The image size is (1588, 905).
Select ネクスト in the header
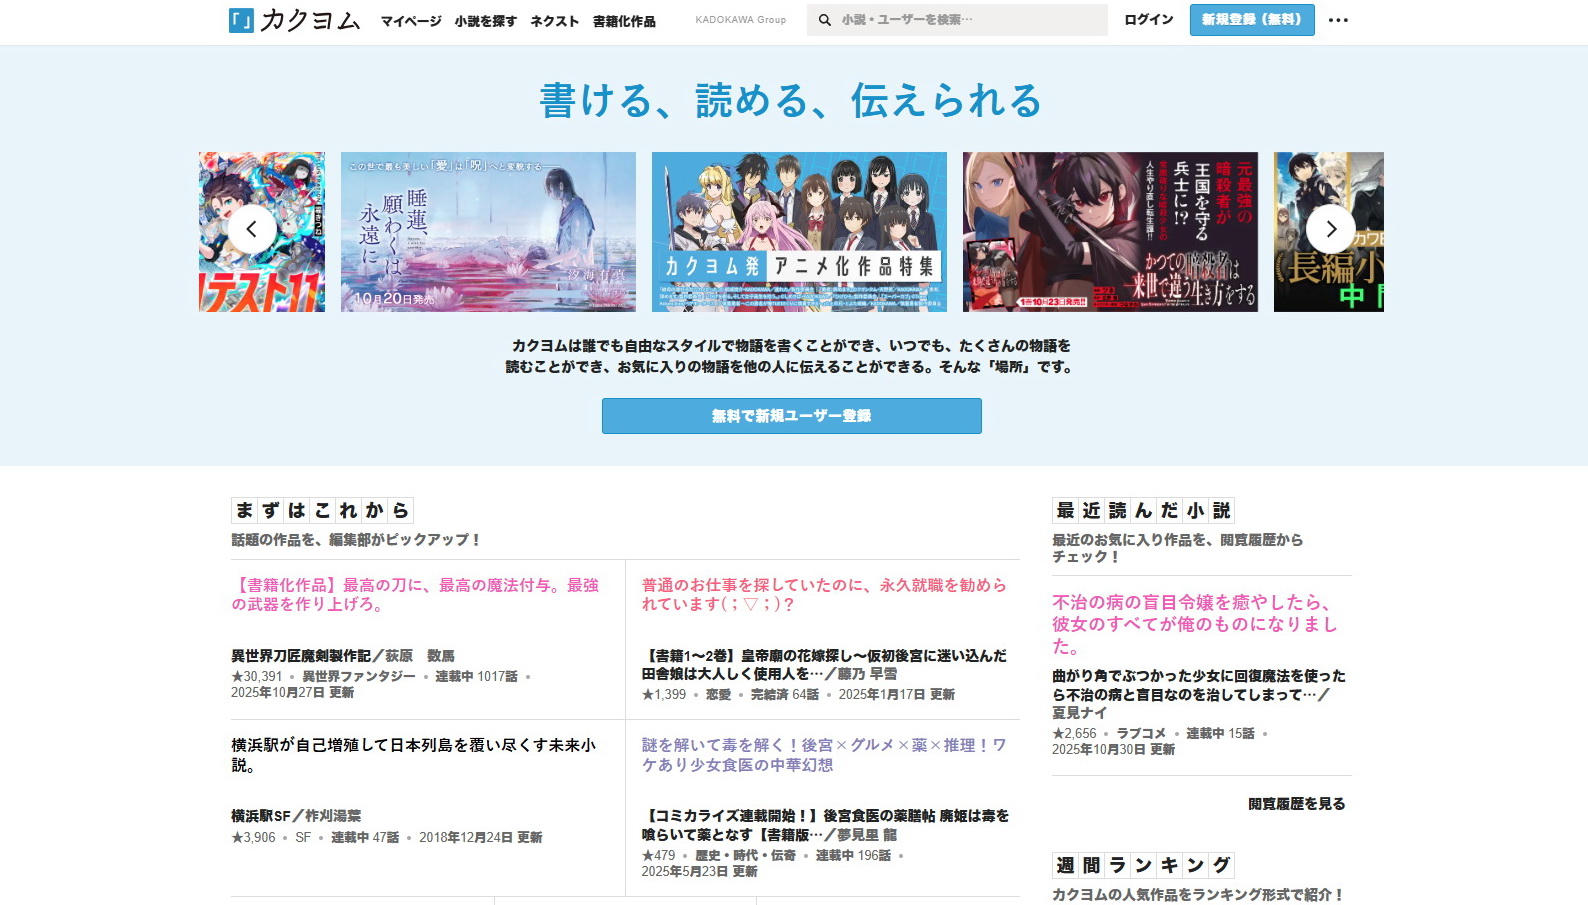554,21
